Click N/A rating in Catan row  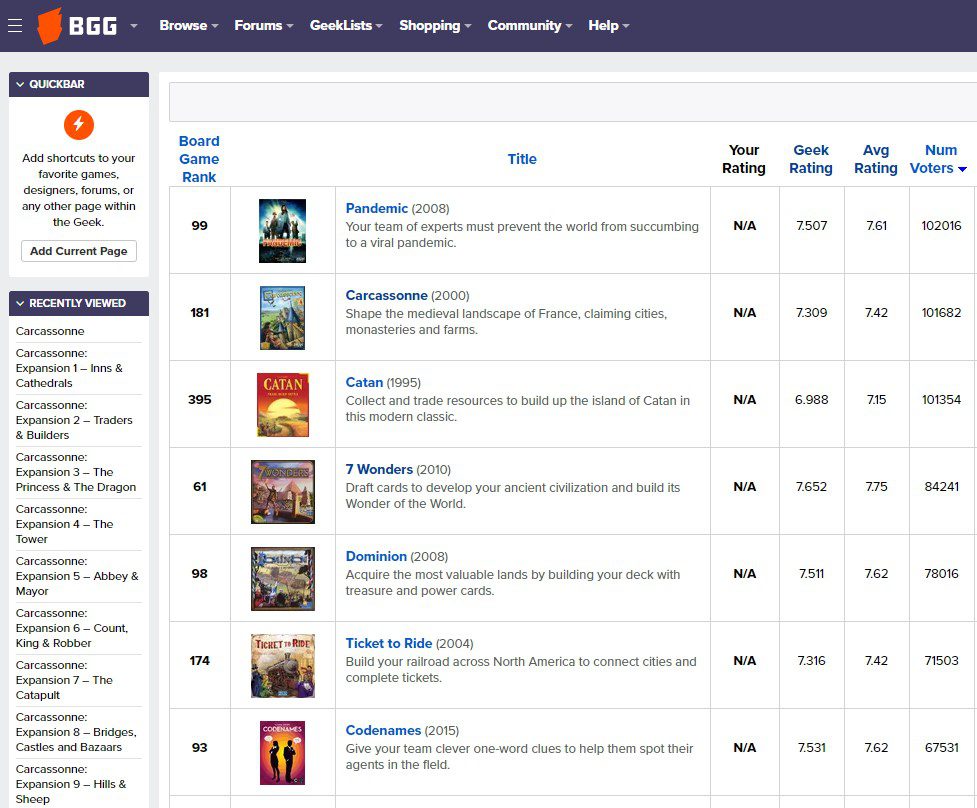click(745, 399)
